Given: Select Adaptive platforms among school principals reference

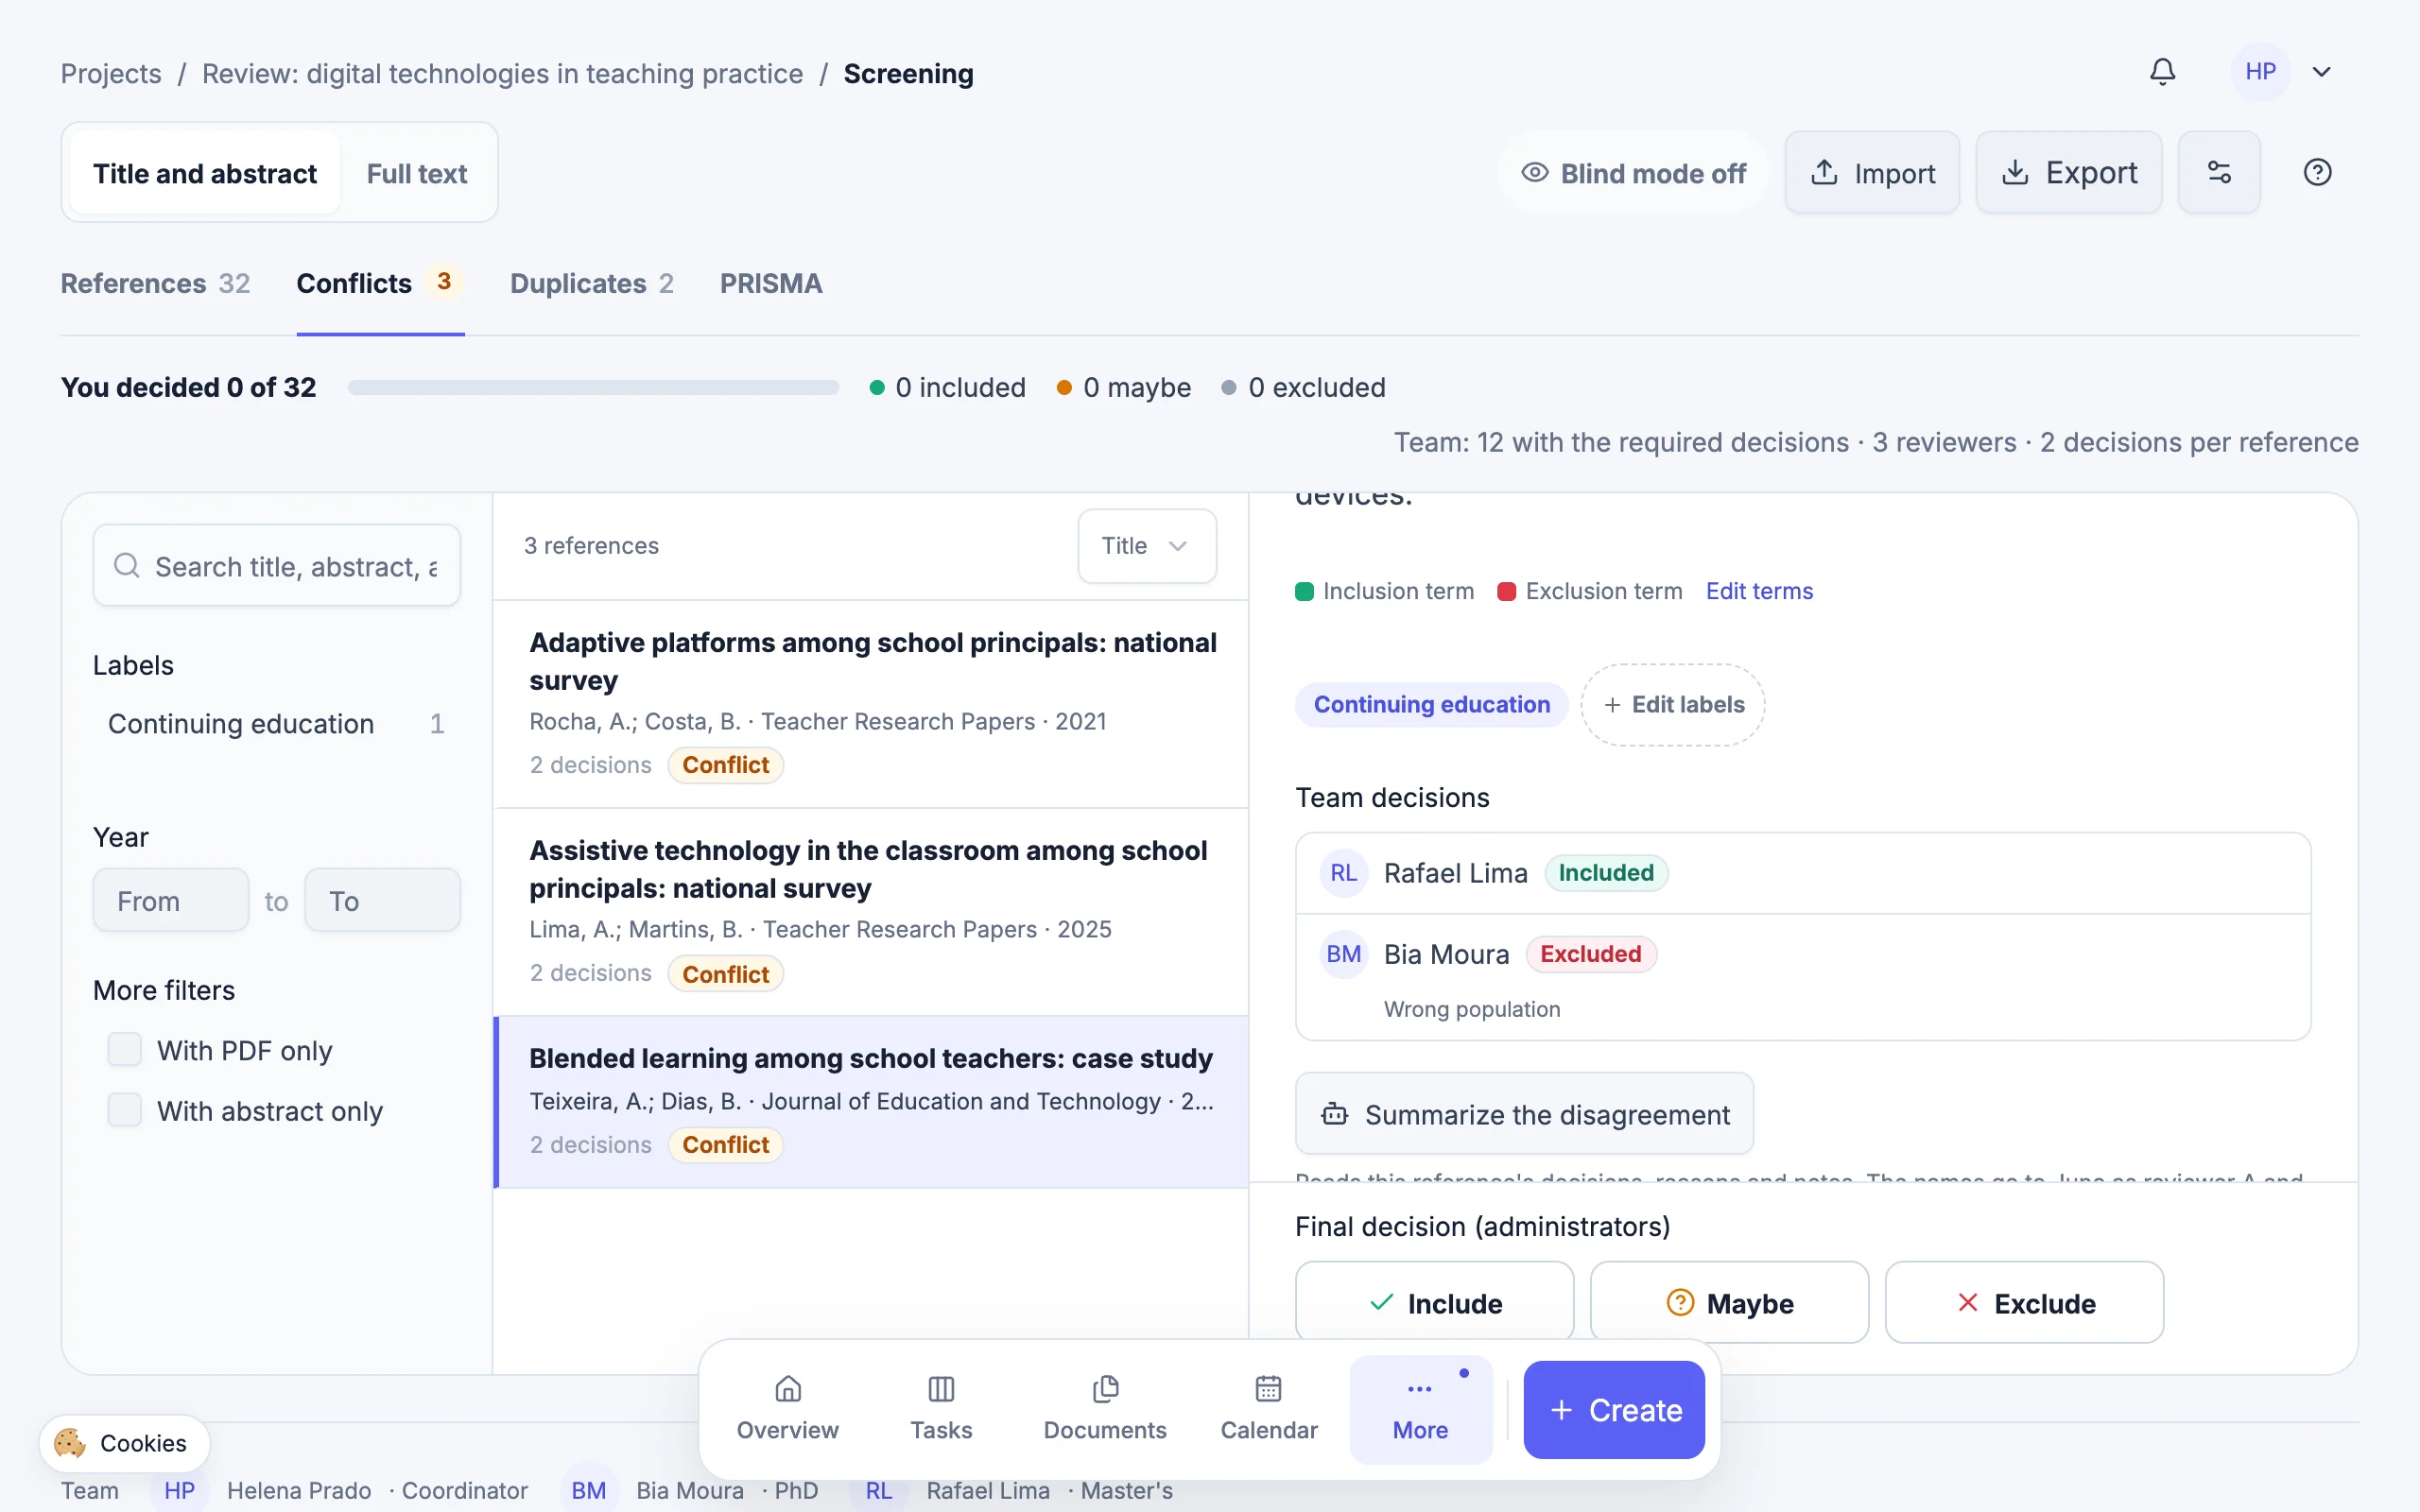Looking at the screenshot, I should 871,704.
